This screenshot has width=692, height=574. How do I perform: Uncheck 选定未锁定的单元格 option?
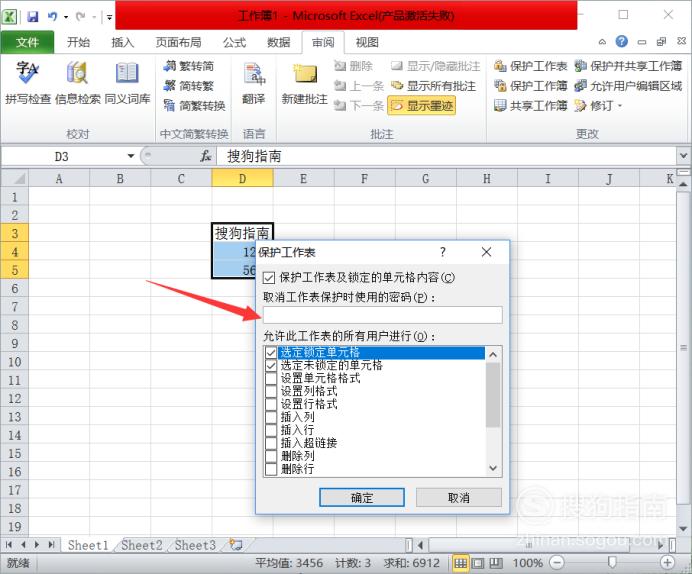pyautogui.click(x=271, y=365)
